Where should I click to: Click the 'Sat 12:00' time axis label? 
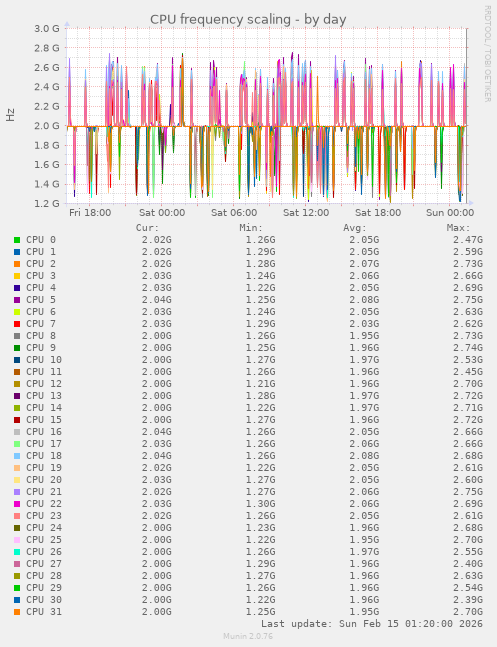click(306, 213)
